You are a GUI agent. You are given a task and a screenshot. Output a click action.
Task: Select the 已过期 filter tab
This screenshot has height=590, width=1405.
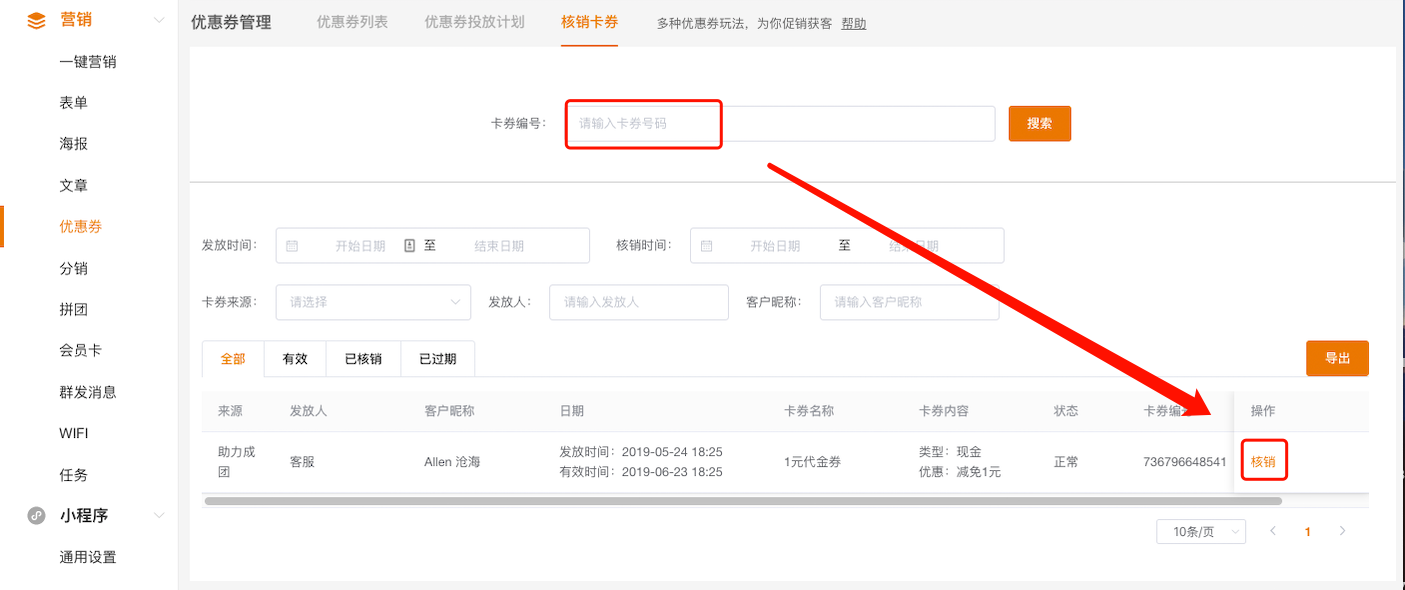(437, 359)
